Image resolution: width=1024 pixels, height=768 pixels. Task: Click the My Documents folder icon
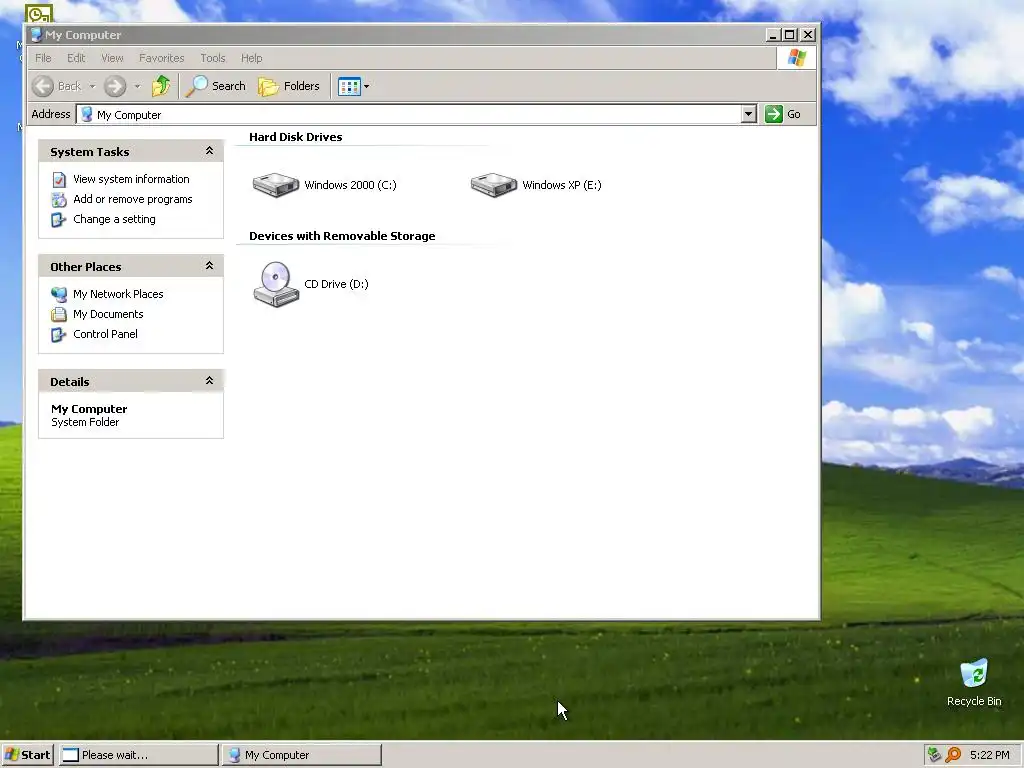click(x=59, y=315)
